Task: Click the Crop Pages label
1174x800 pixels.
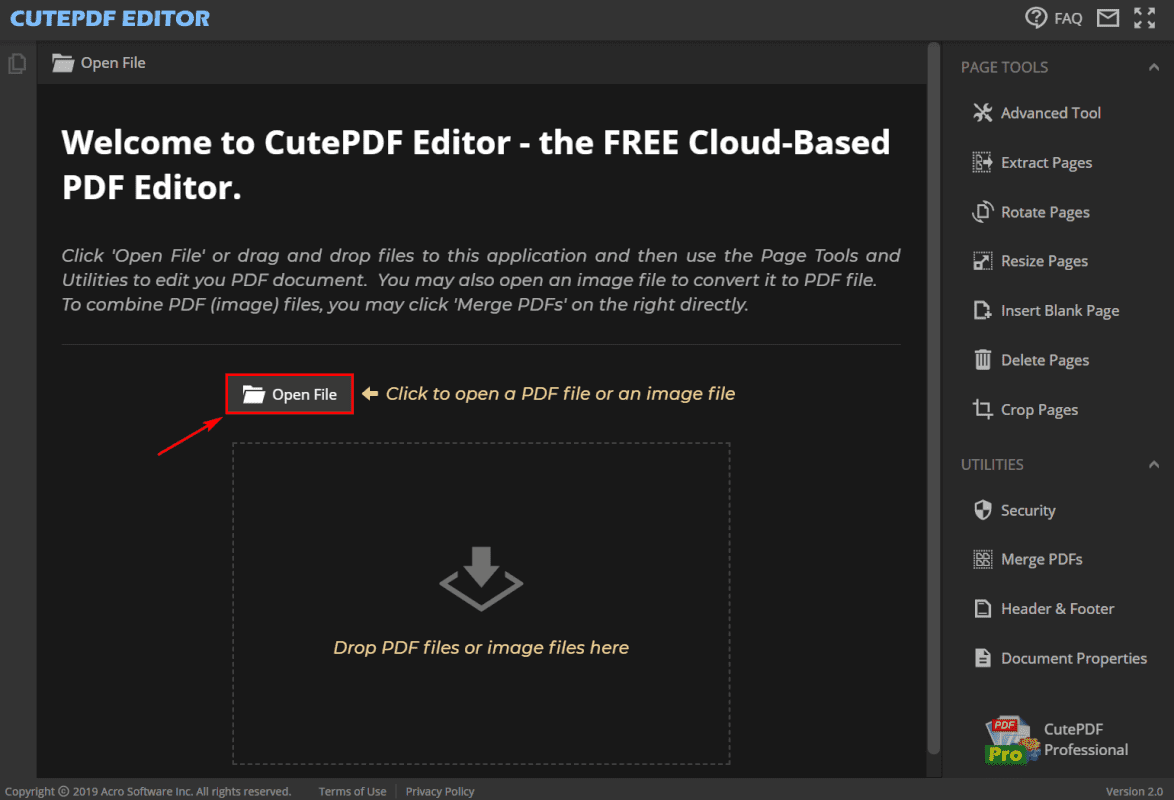Action: point(1039,410)
